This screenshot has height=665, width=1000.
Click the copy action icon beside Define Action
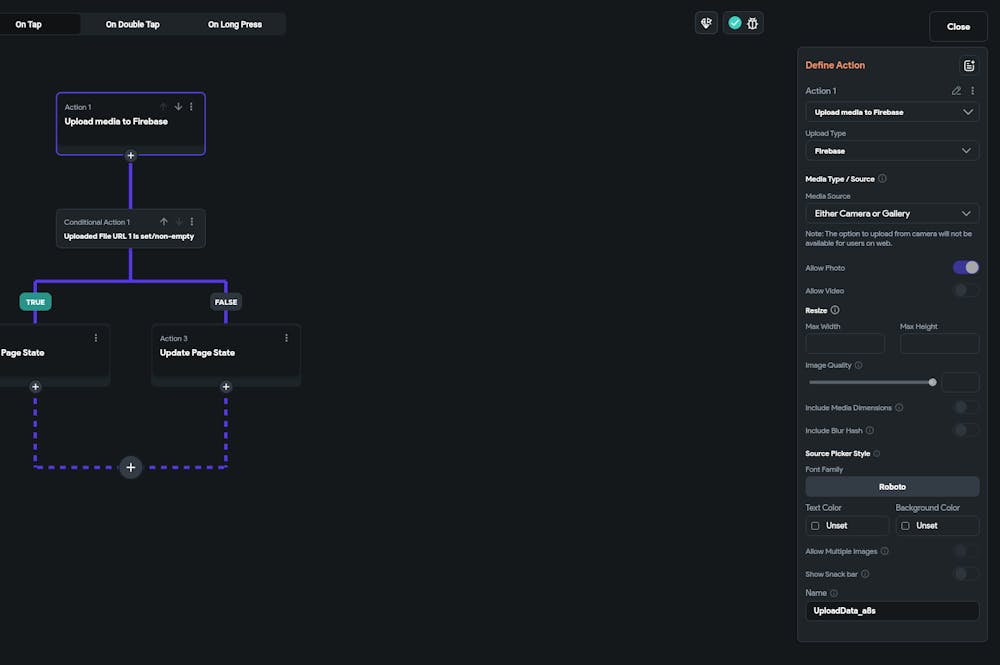pyautogui.click(x=968, y=64)
